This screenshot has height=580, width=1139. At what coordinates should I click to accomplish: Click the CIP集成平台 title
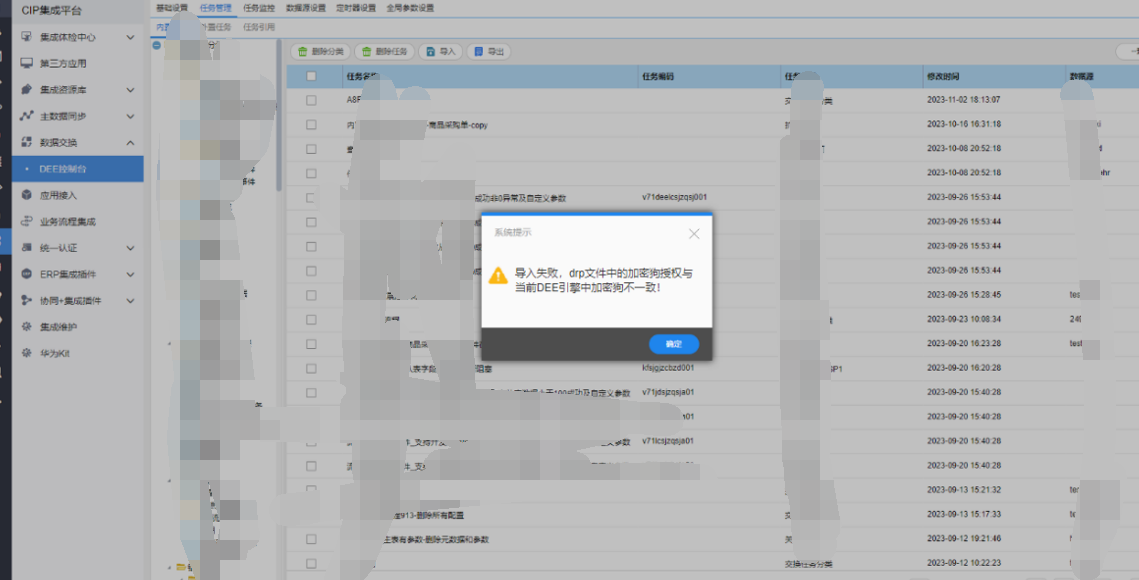(x=53, y=9)
